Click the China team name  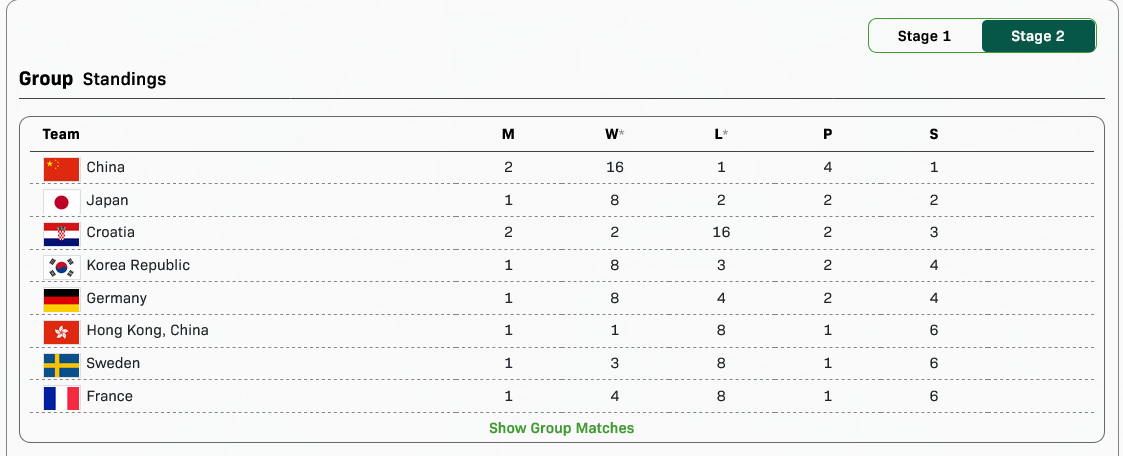tap(106, 167)
